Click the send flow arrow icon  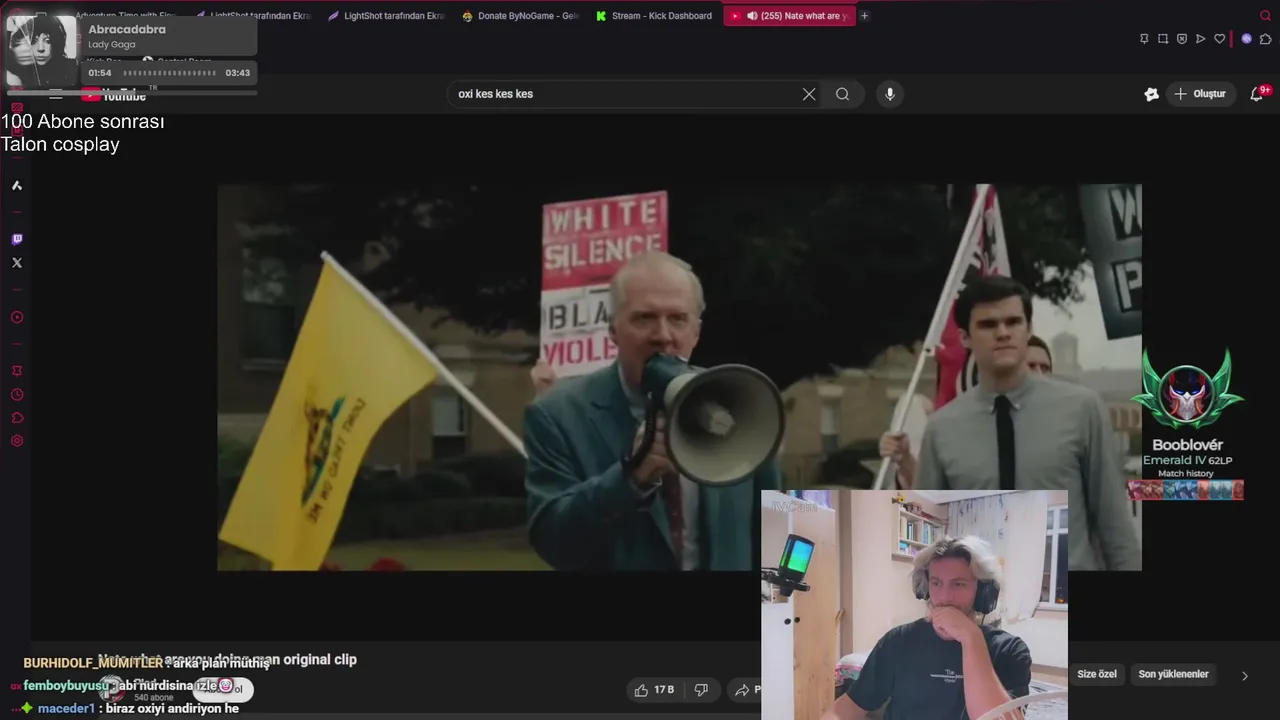click(1201, 39)
